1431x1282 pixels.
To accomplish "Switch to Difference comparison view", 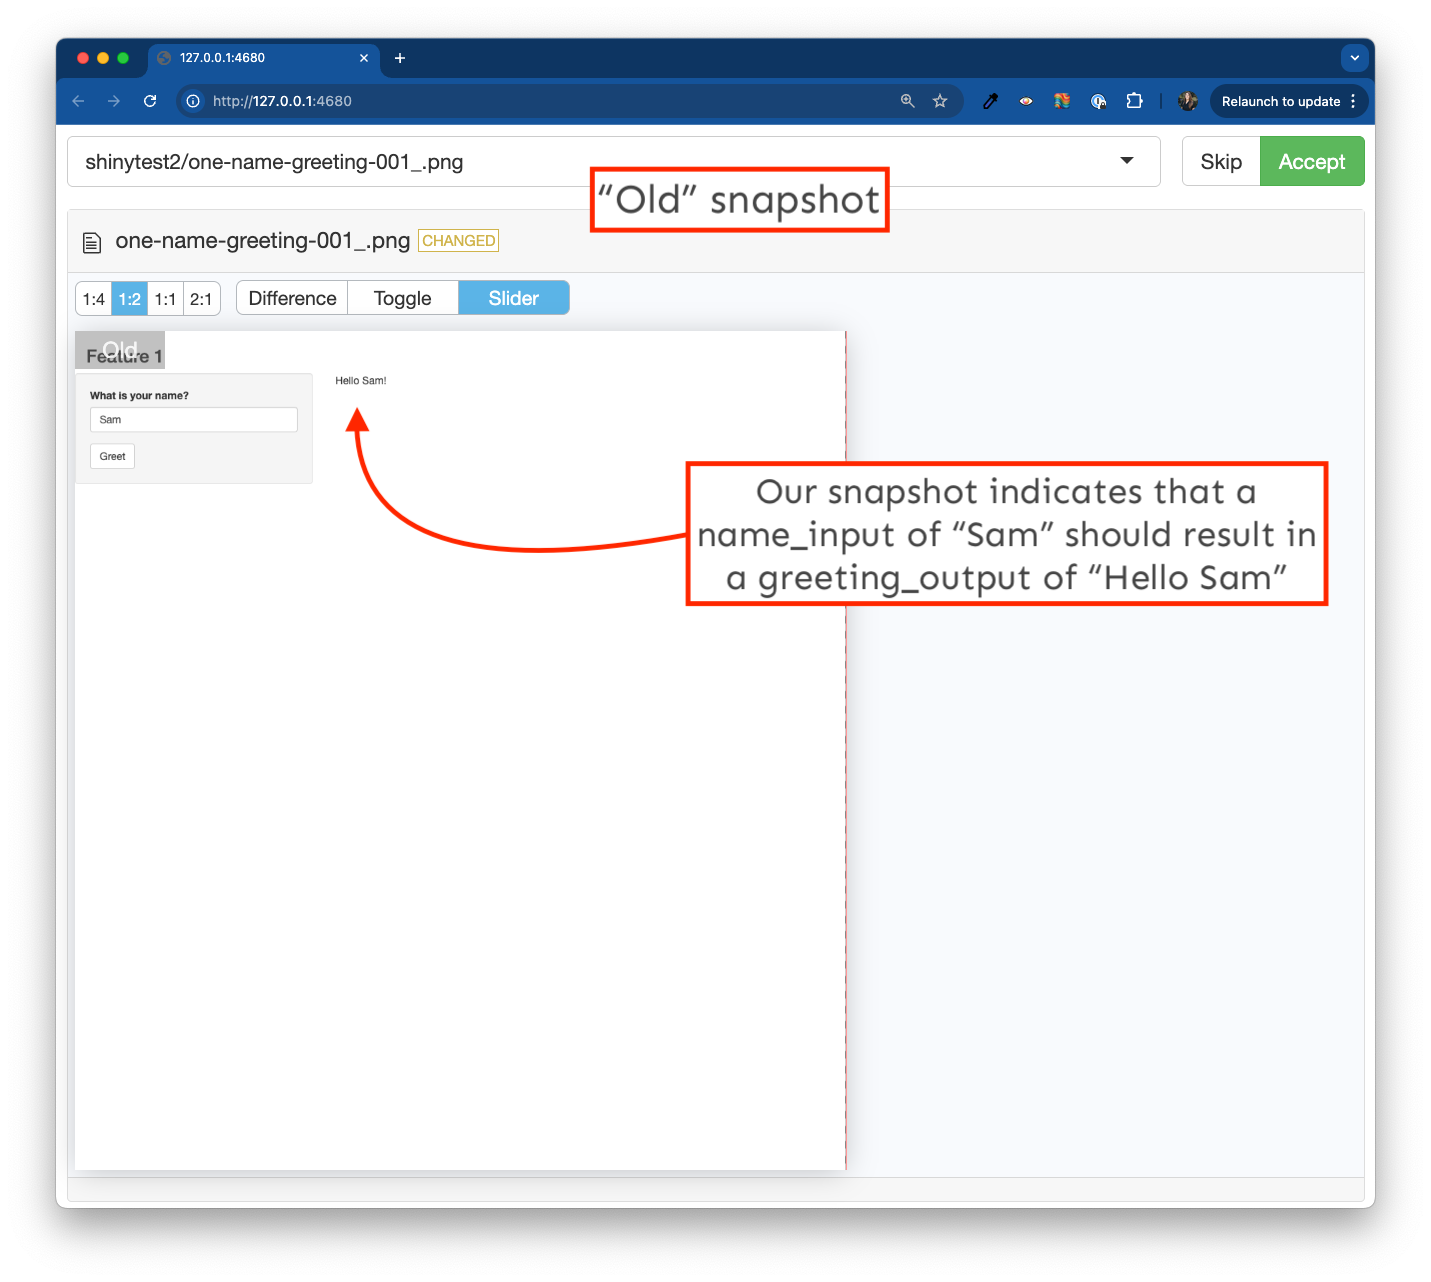I will (x=292, y=298).
